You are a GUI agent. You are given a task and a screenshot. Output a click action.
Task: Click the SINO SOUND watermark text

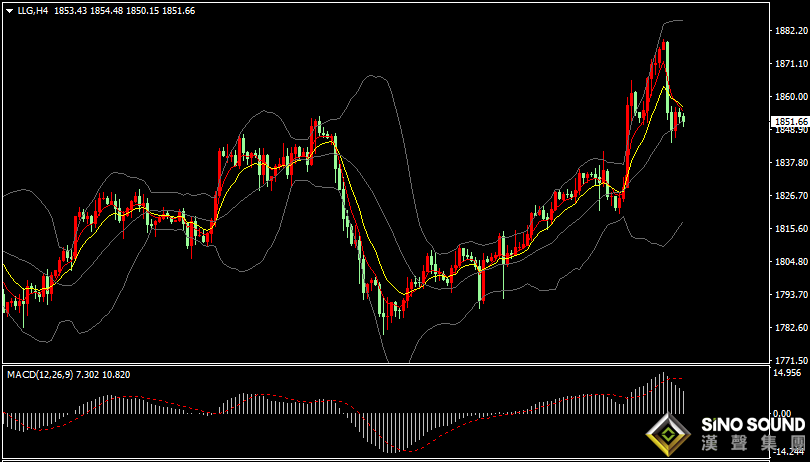point(753,425)
